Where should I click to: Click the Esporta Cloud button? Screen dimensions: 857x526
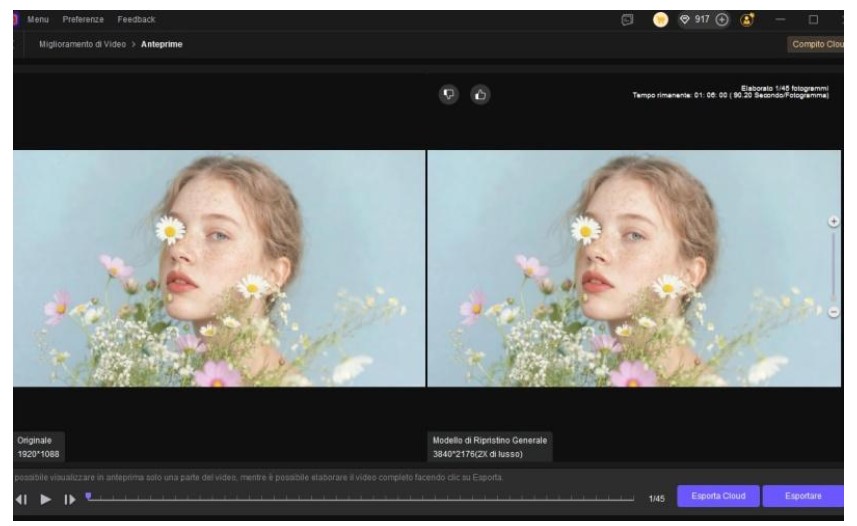718,496
